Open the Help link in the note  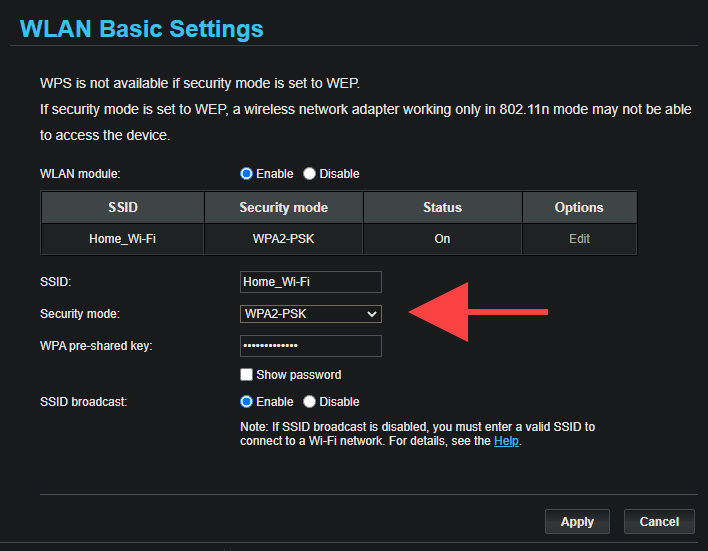pyautogui.click(x=506, y=441)
